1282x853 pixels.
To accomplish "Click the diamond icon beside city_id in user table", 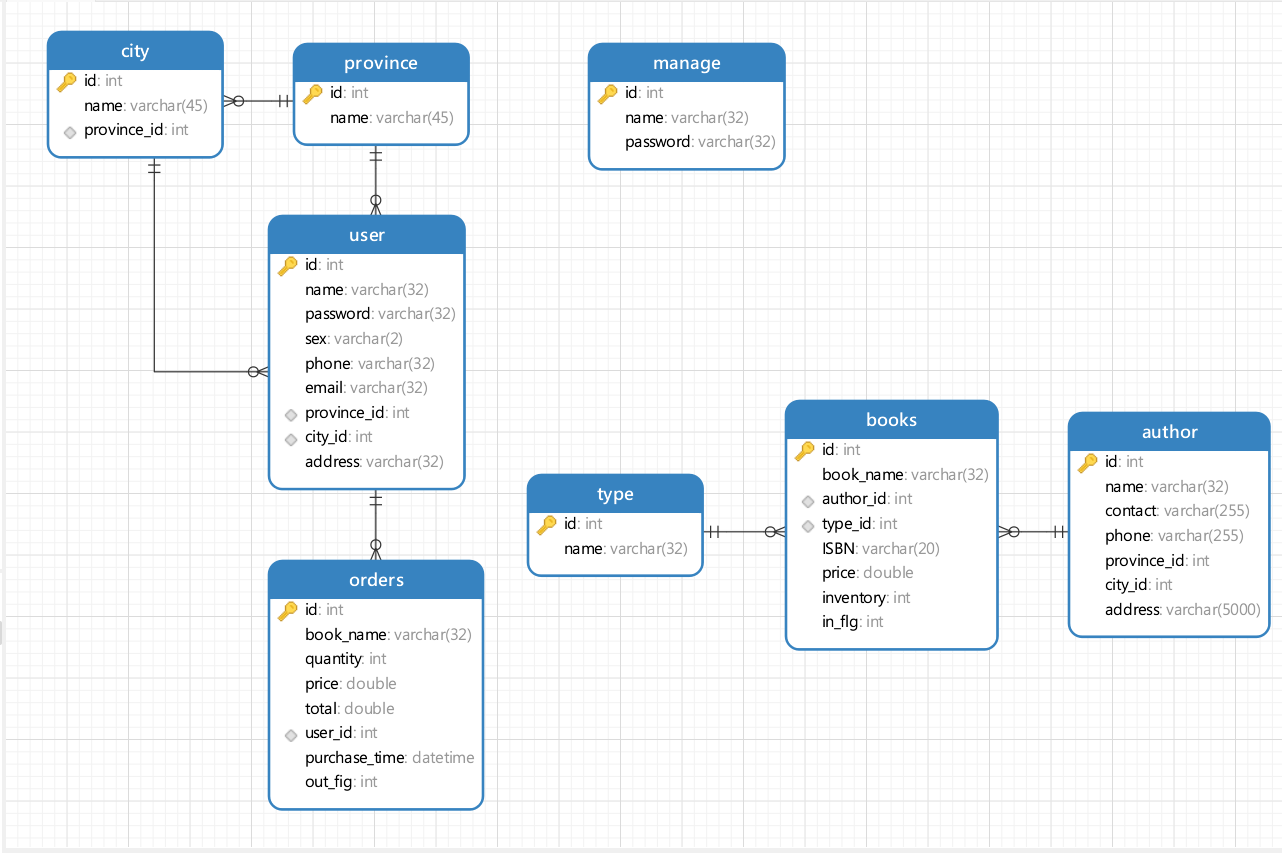I will click(290, 438).
